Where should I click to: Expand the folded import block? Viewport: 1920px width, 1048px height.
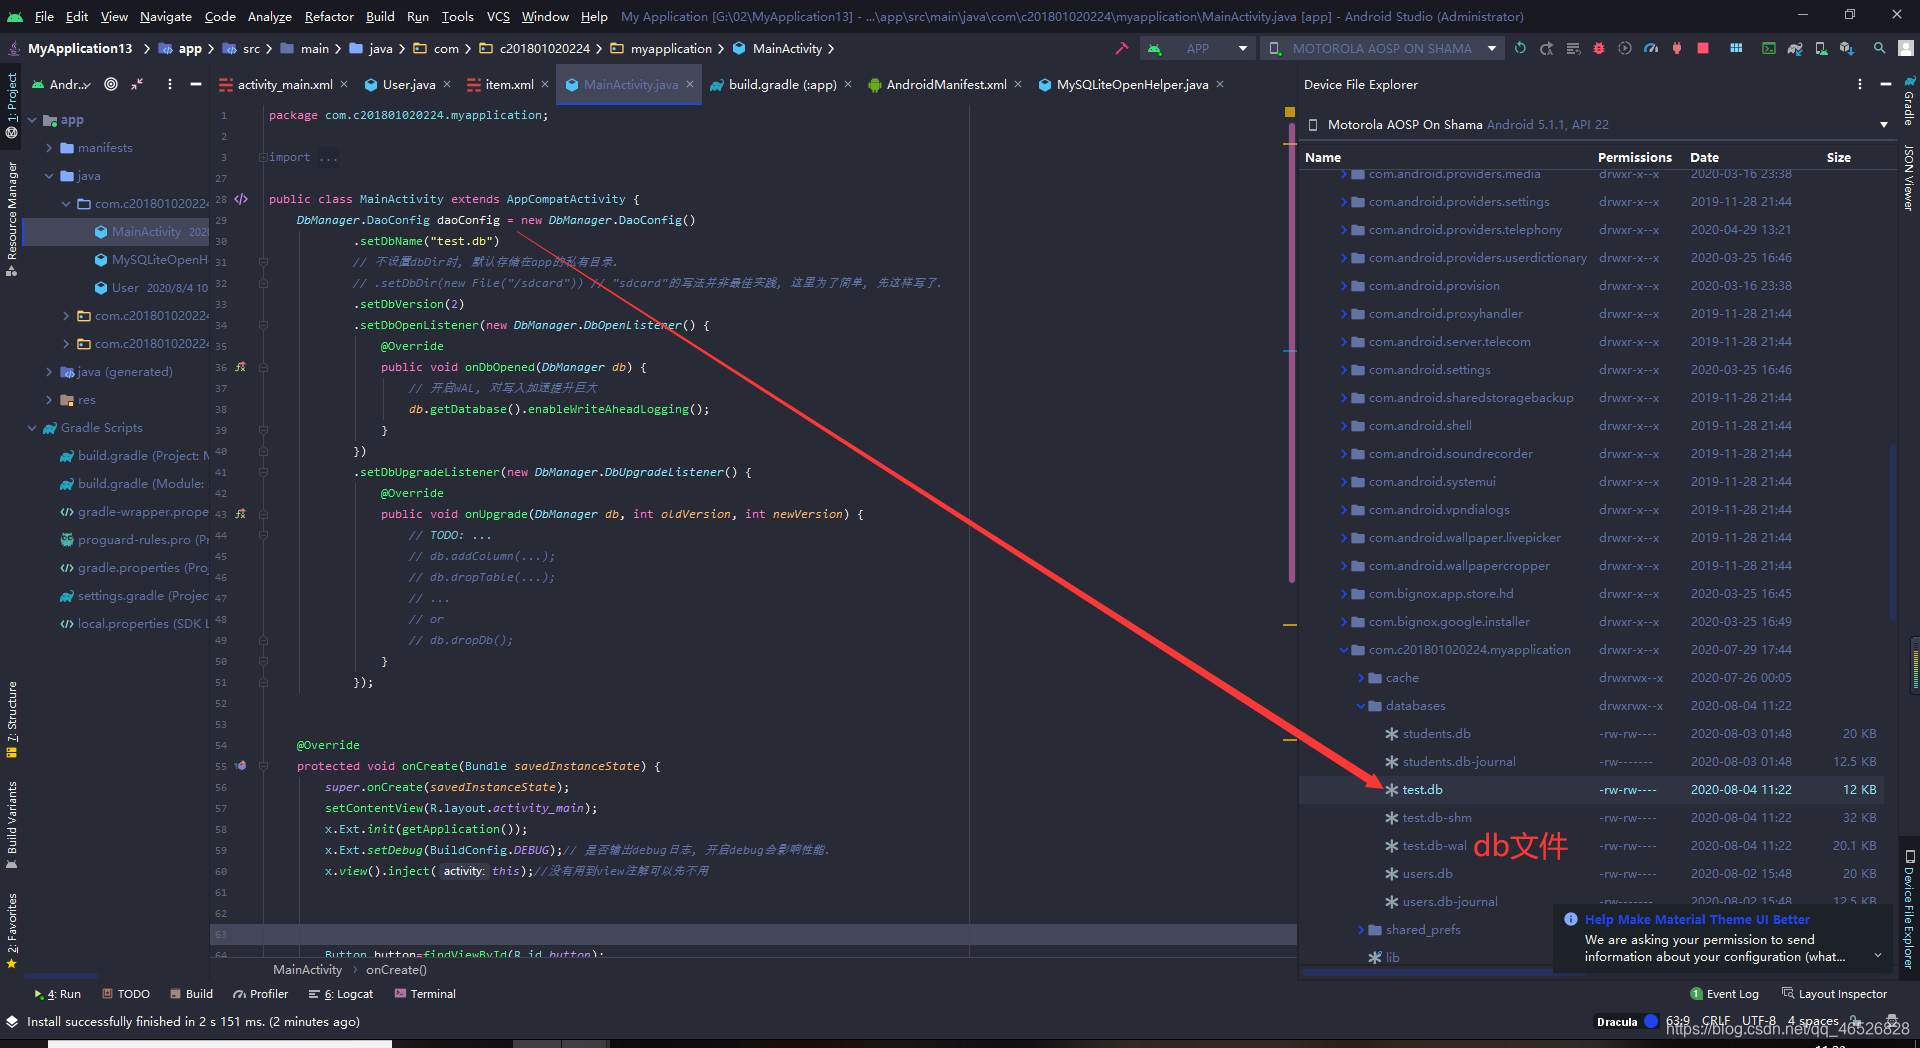pyautogui.click(x=262, y=157)
